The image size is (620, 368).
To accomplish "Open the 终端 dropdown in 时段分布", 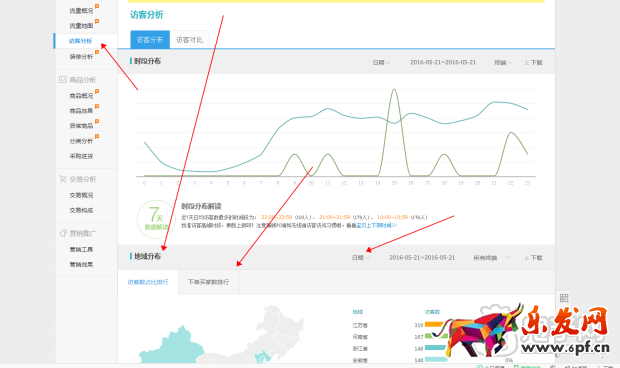I will (x=503, y=62).
